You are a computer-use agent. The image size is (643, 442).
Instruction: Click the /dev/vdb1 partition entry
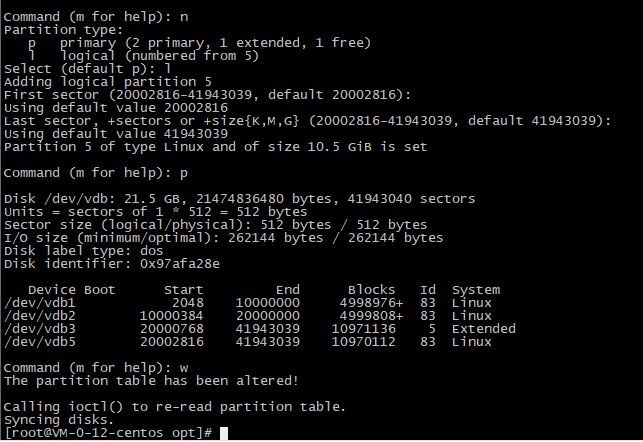tap(37, 303)
